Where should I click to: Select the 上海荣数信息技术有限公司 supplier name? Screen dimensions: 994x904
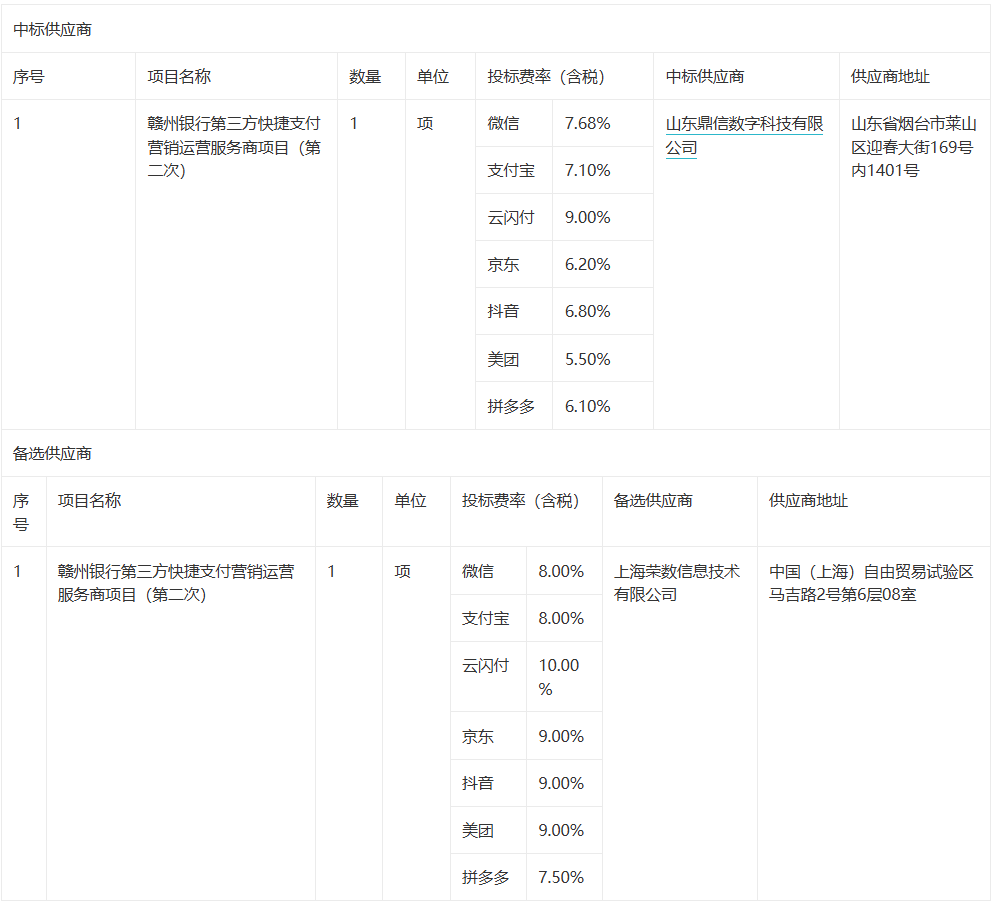677,583
